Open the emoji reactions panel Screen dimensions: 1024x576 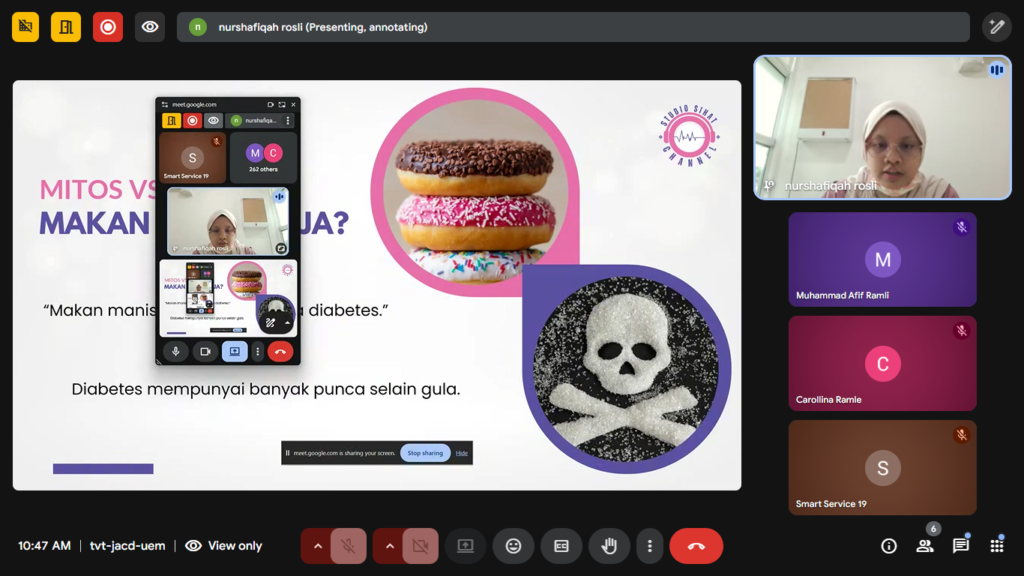click(x=513, y=546)
